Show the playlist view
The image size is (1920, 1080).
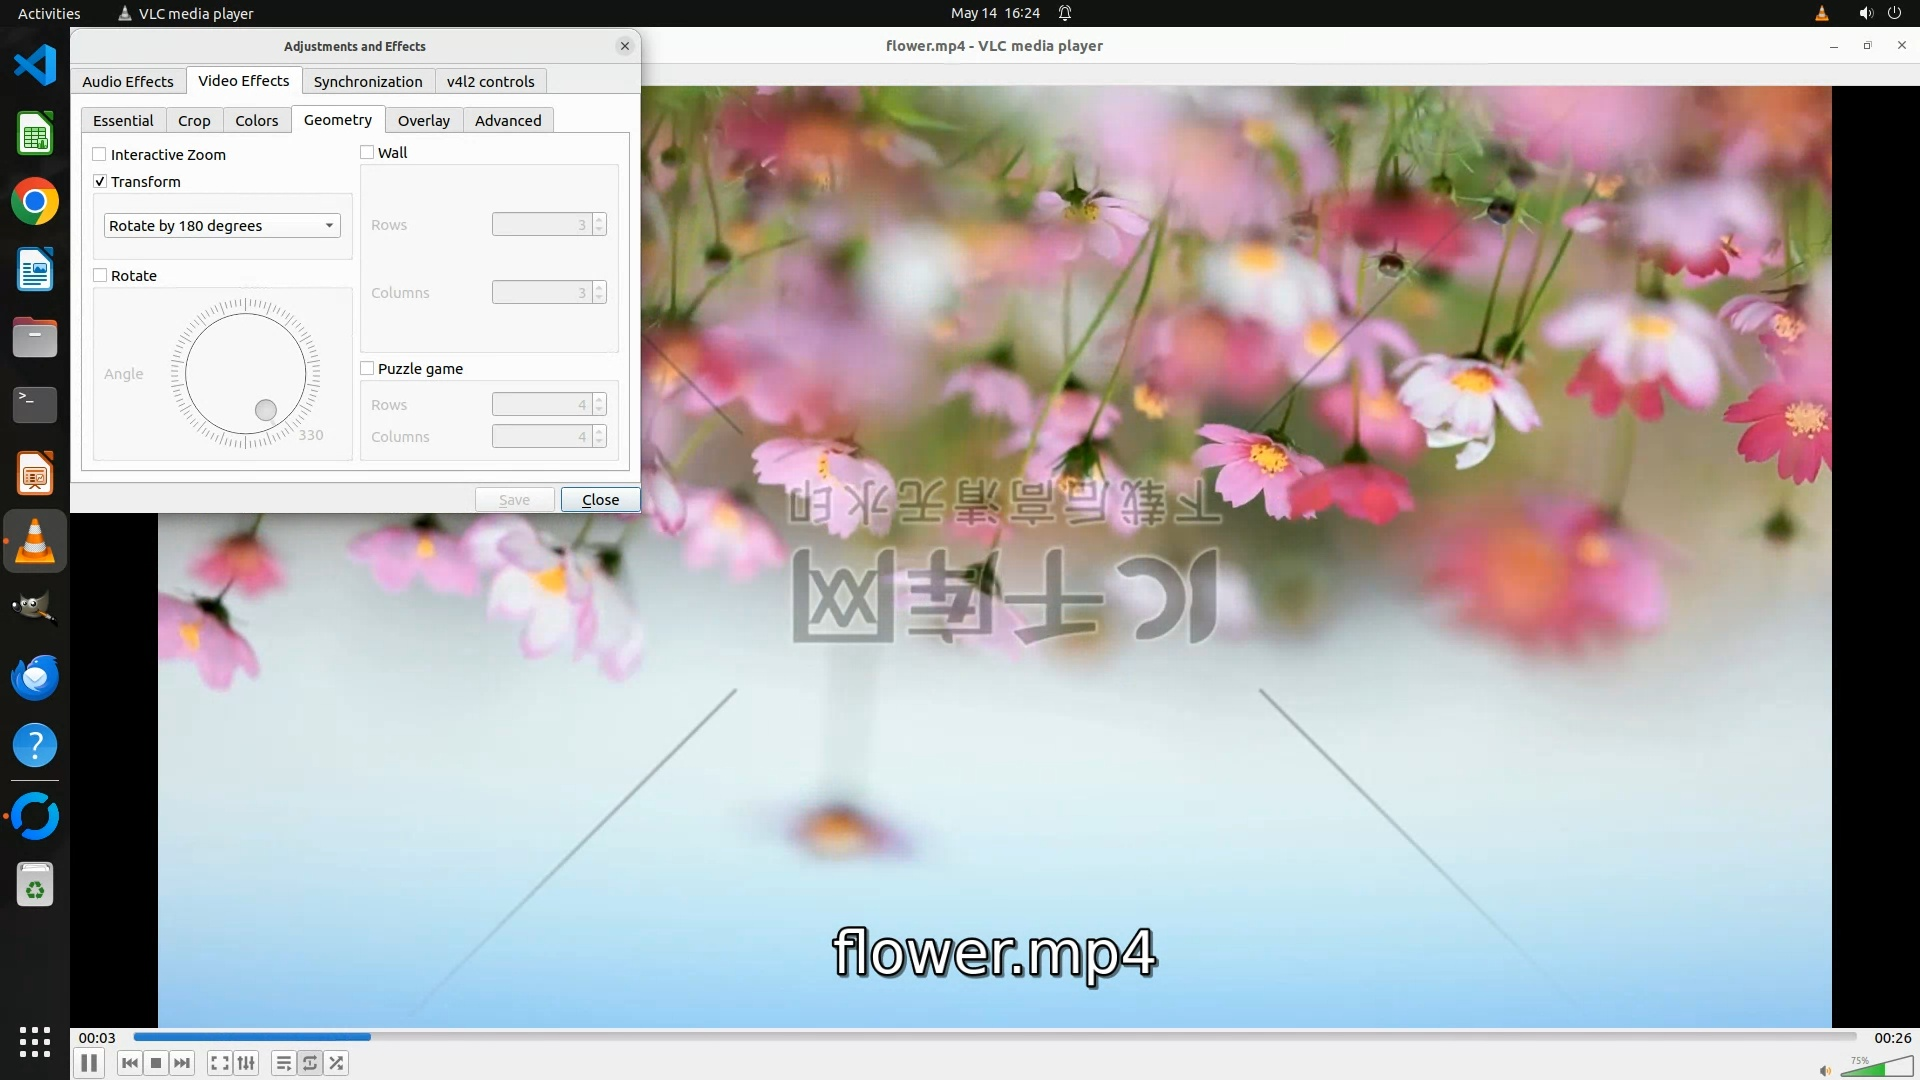(x=284, y=1063)
